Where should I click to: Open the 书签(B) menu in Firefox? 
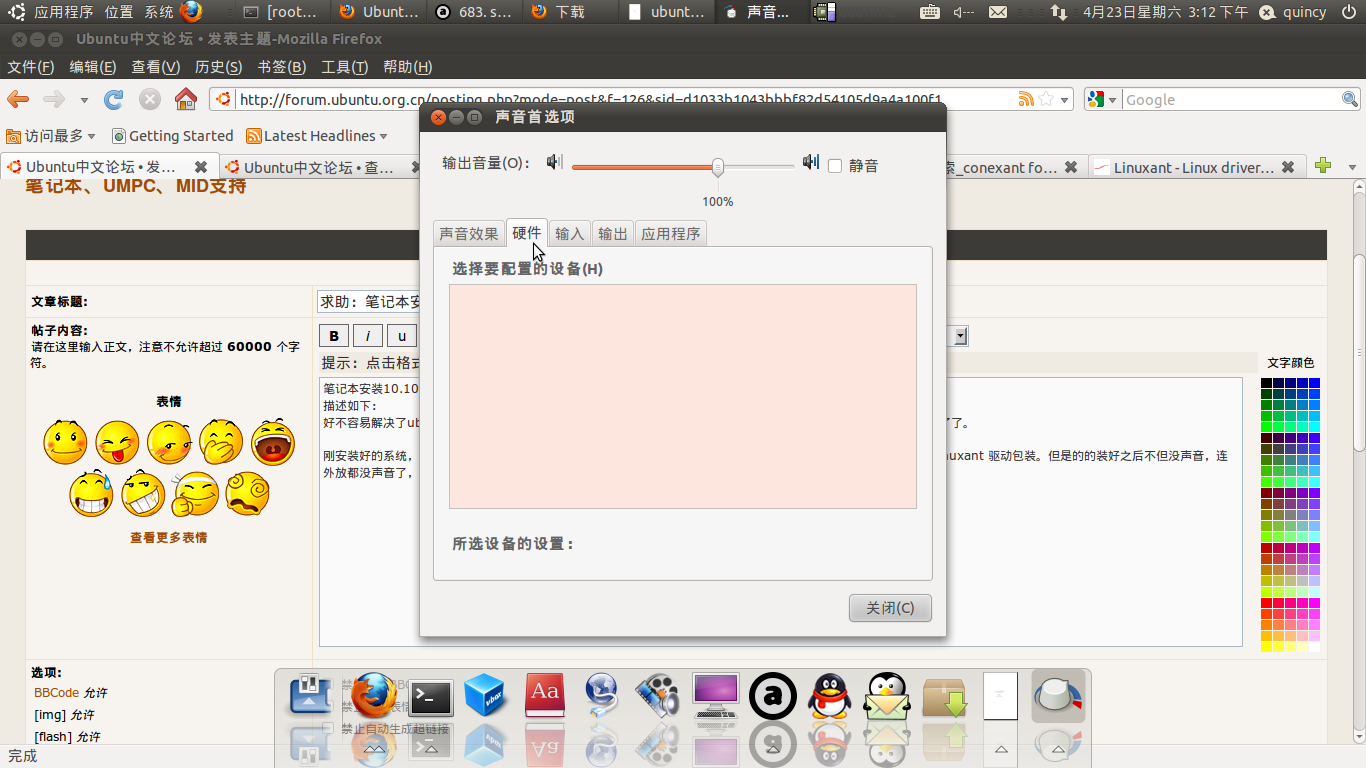(282, 67)
